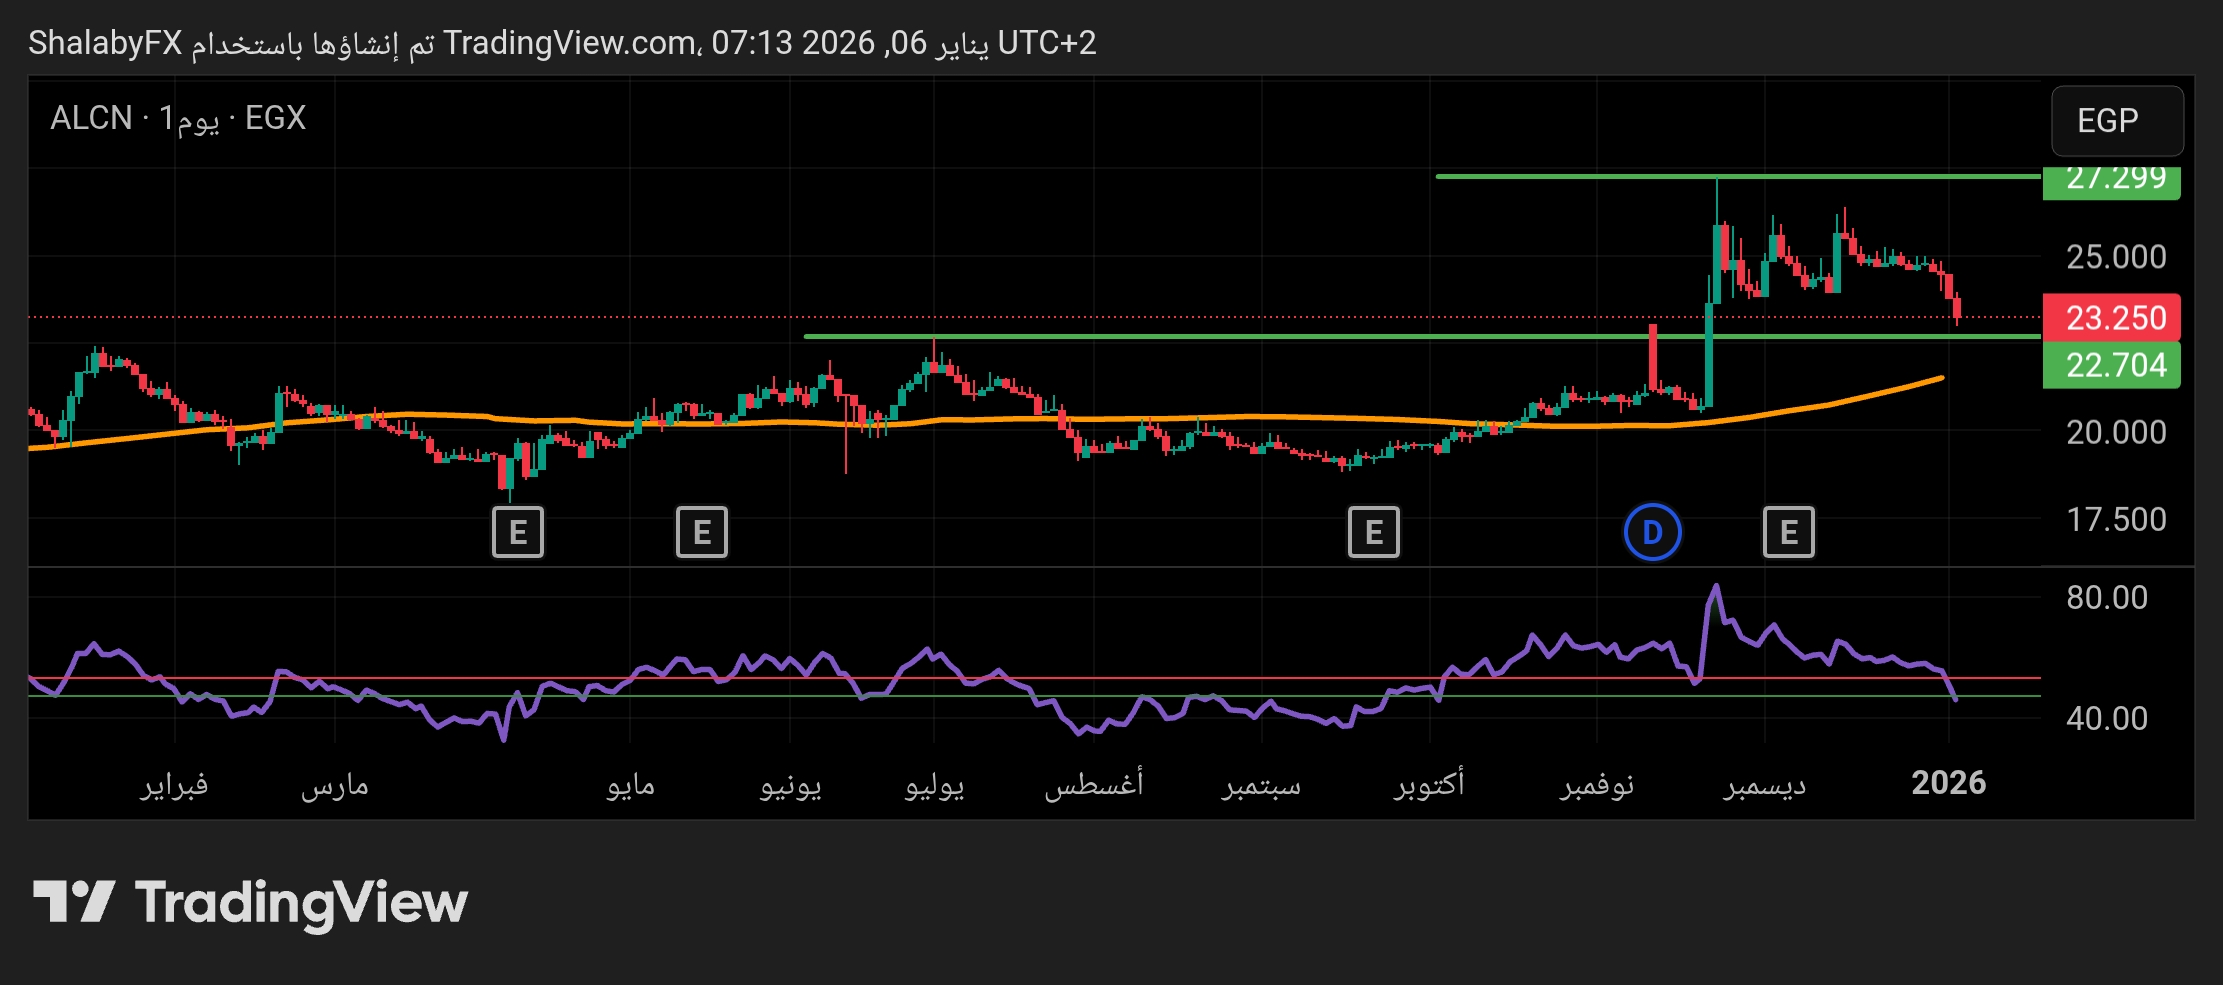Click the blue dividend D marker
The height and width of the screenshot is (985, 2223).
pyautogui.click(x=1652, y=532)
